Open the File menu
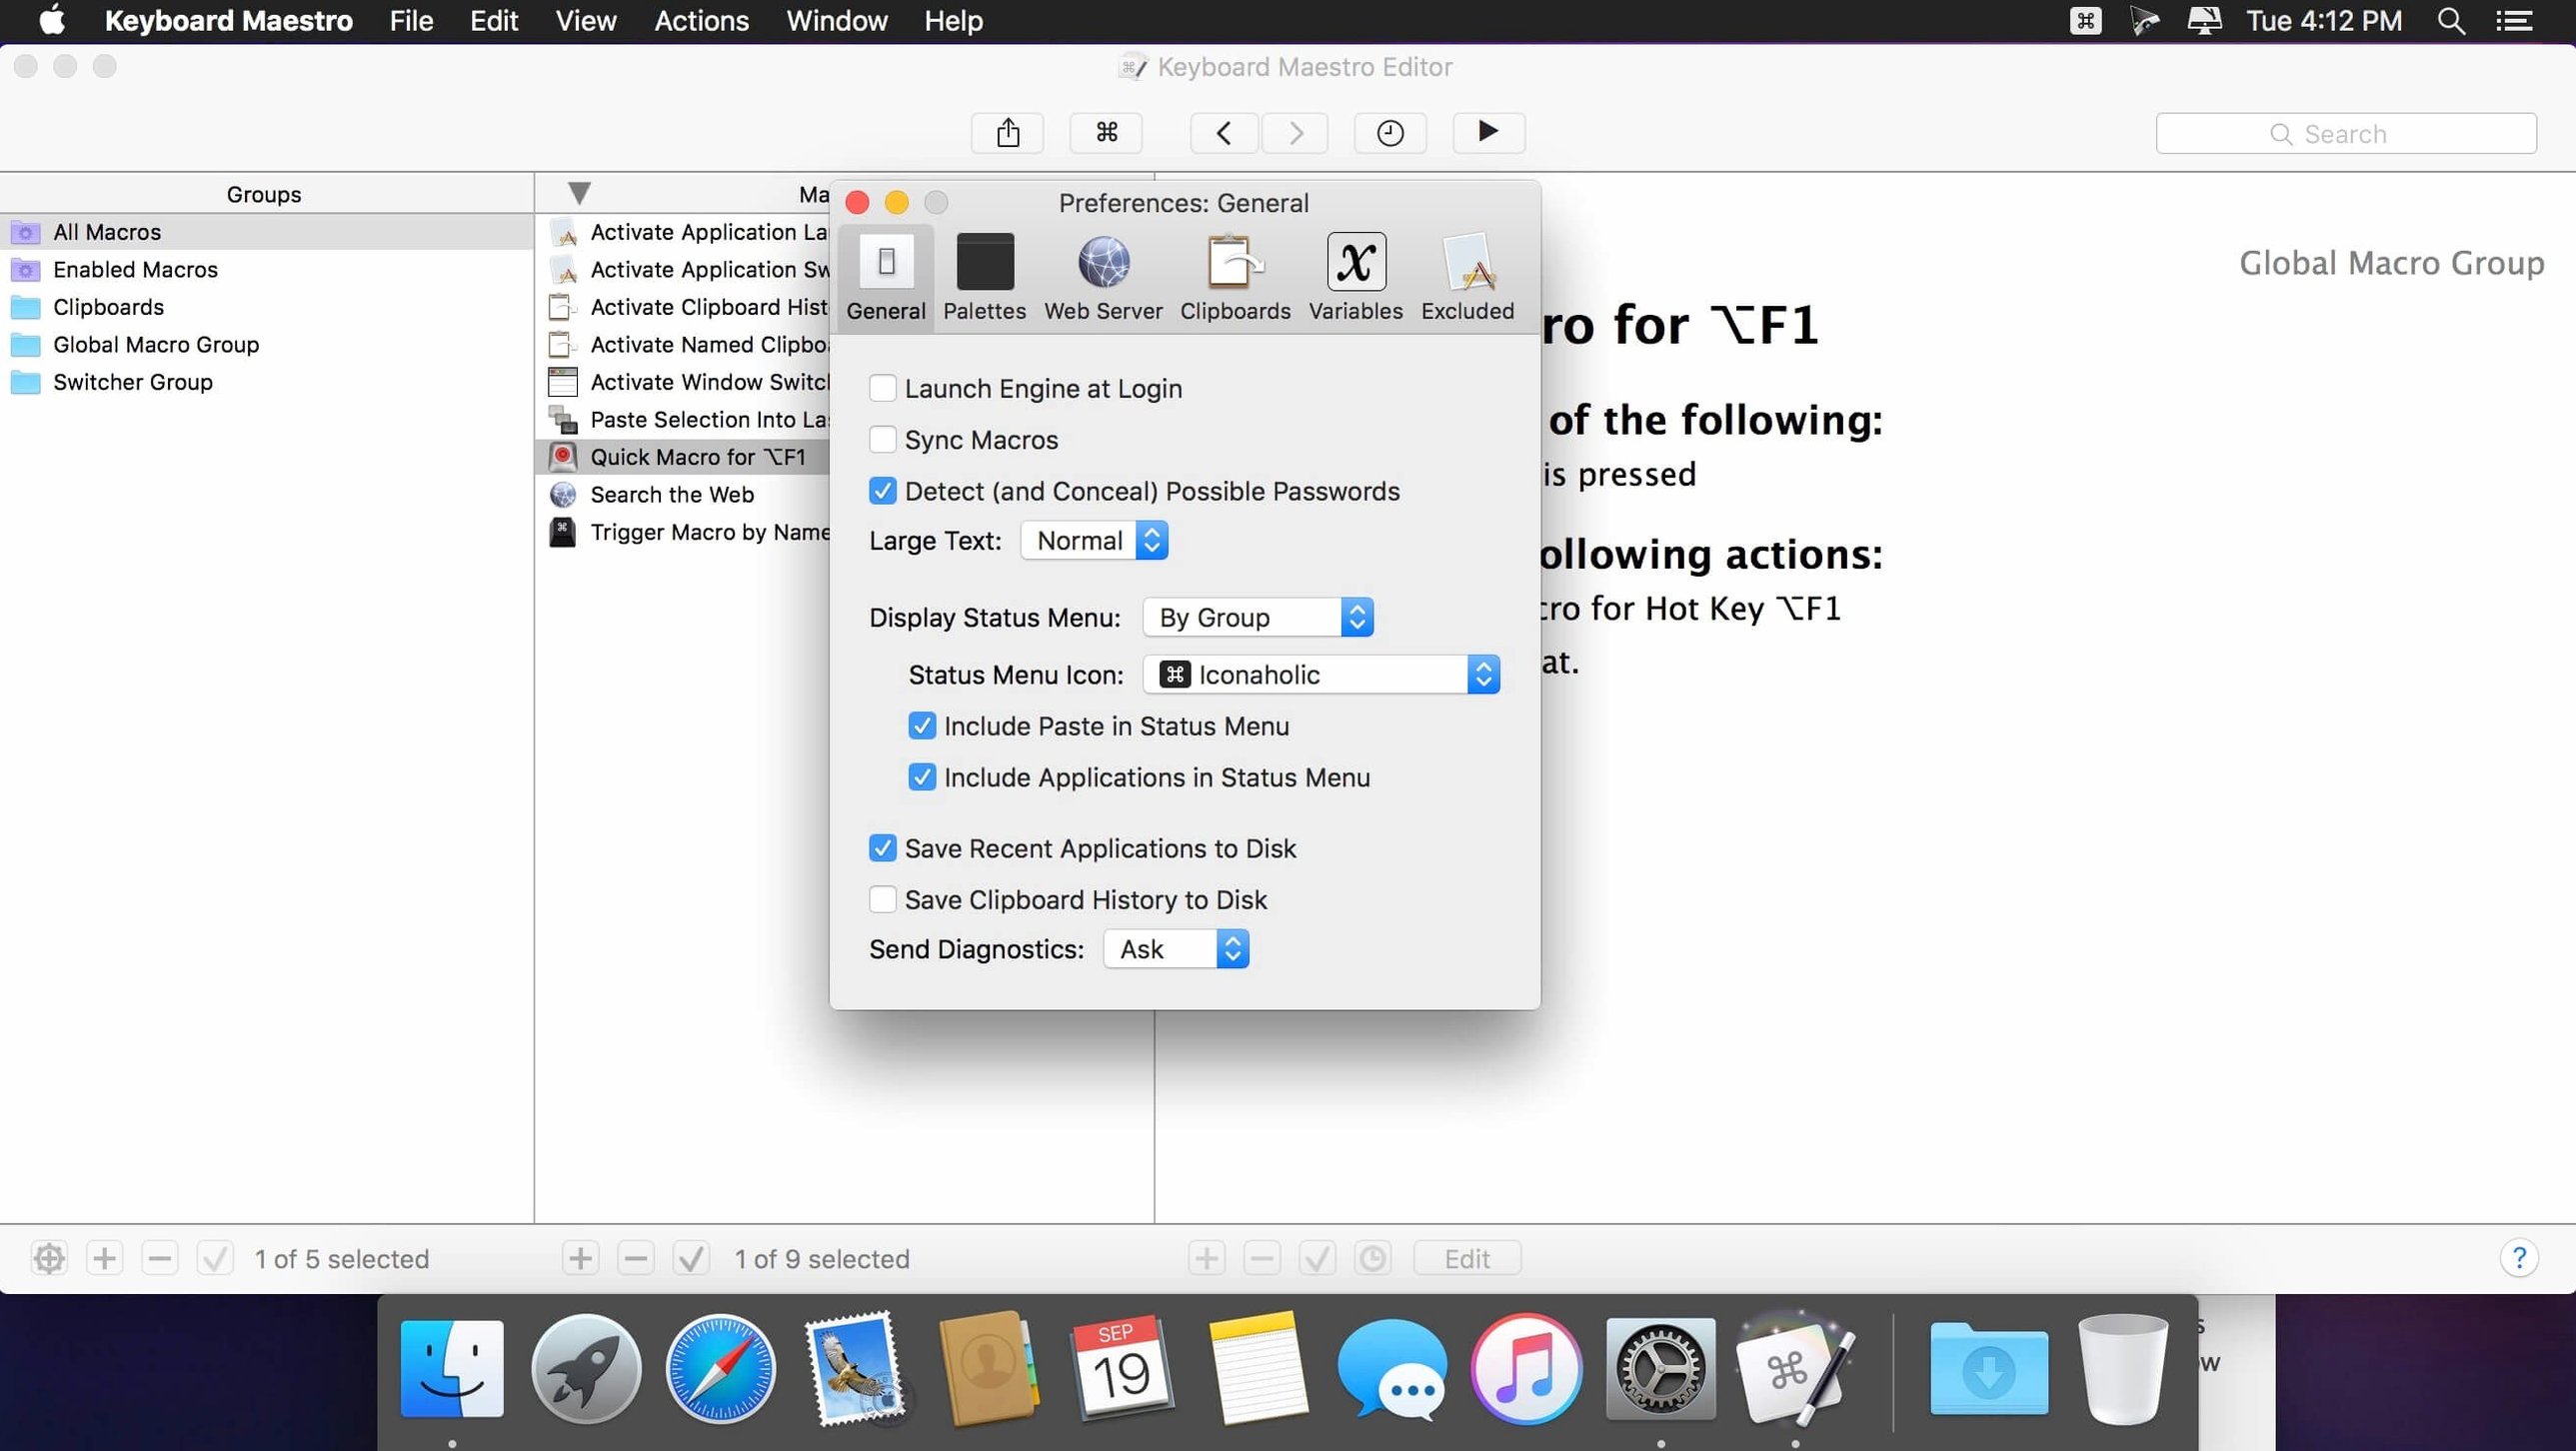The image size is (2576, 1451). tap(411, 21)
